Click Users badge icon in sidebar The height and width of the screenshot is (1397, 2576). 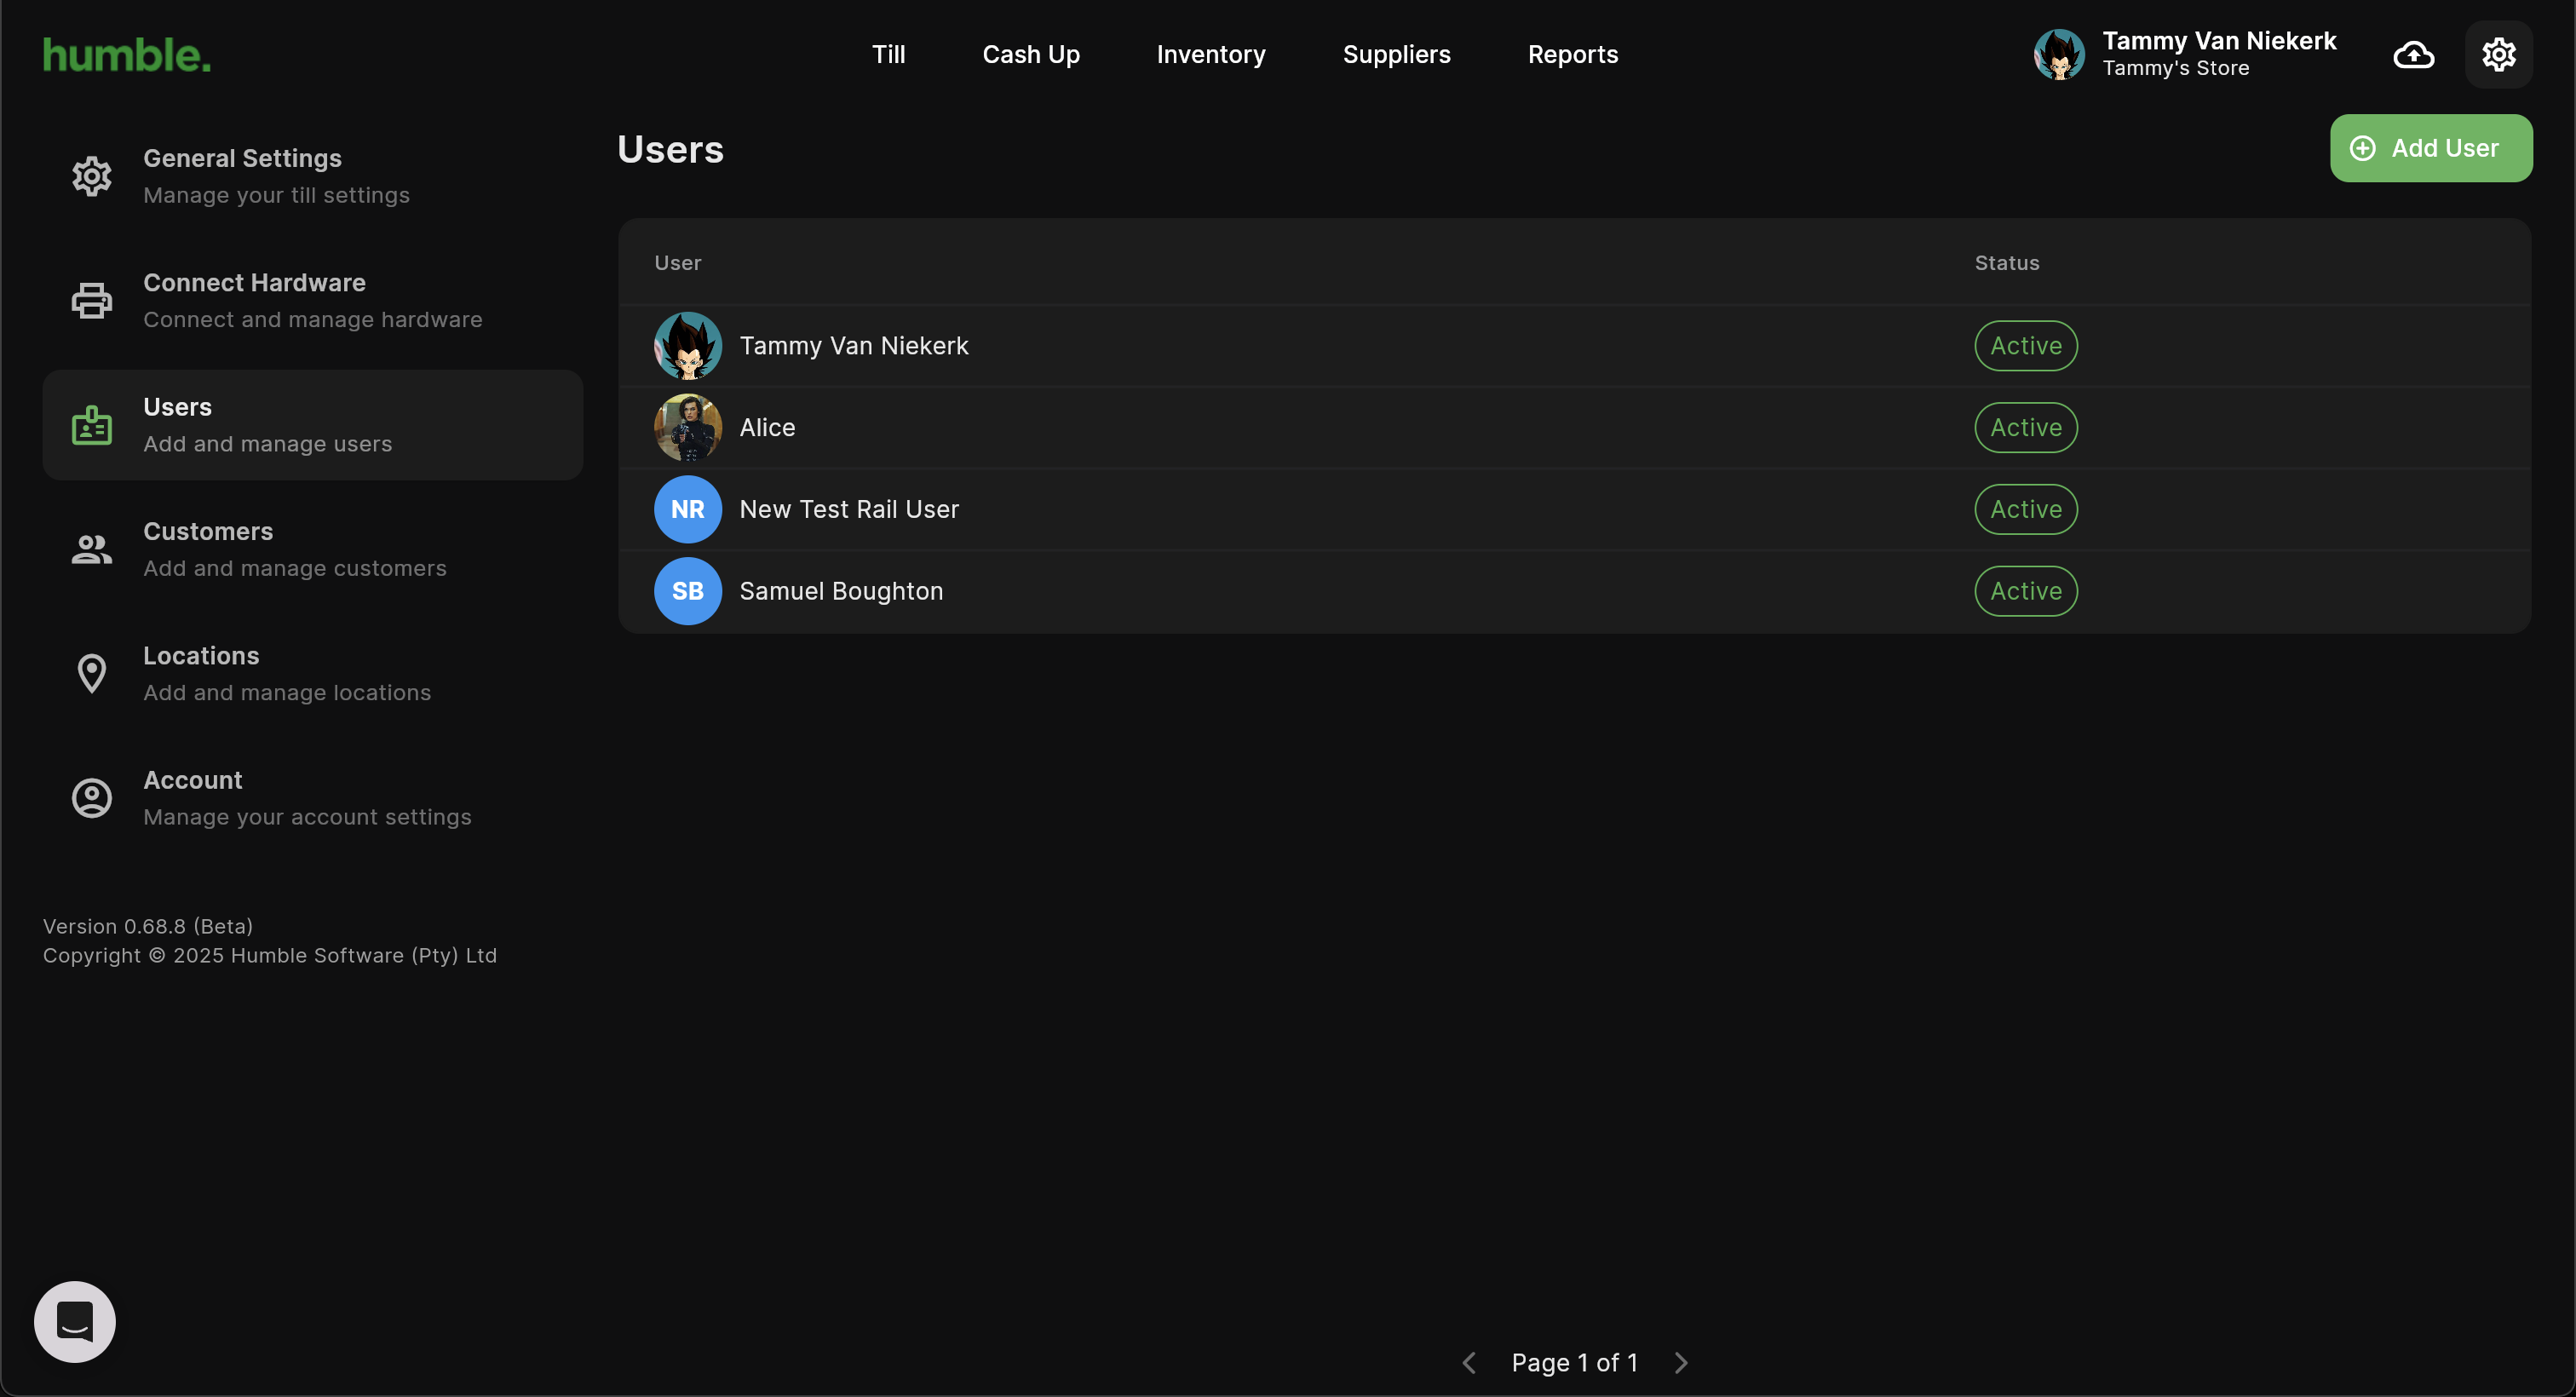click(x=92, y=425)
